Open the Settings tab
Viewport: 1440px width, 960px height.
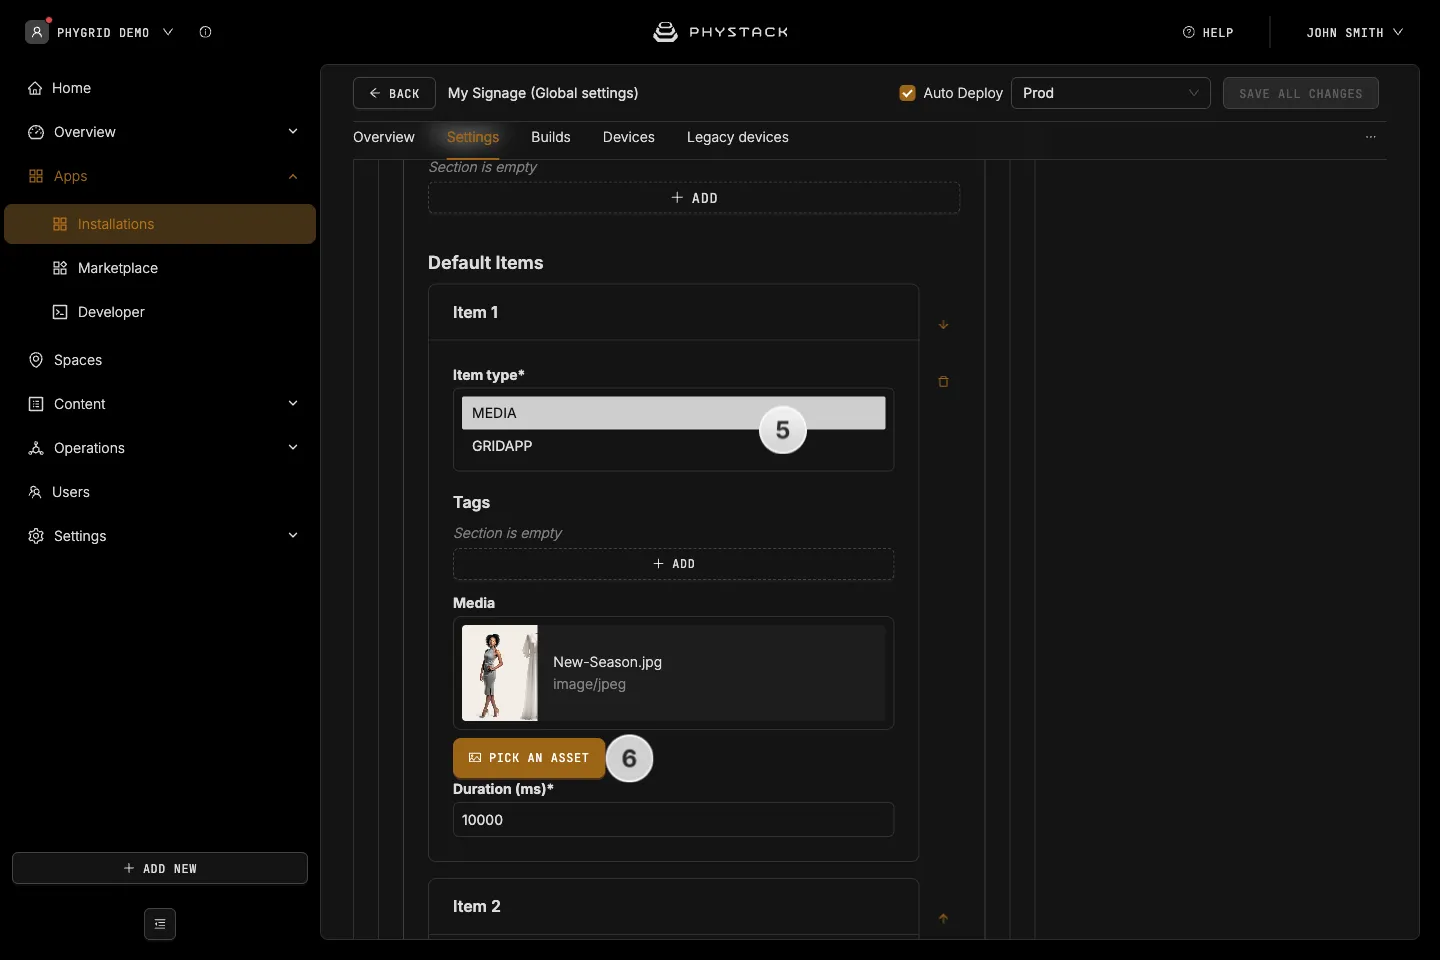[x=473, y=137]
